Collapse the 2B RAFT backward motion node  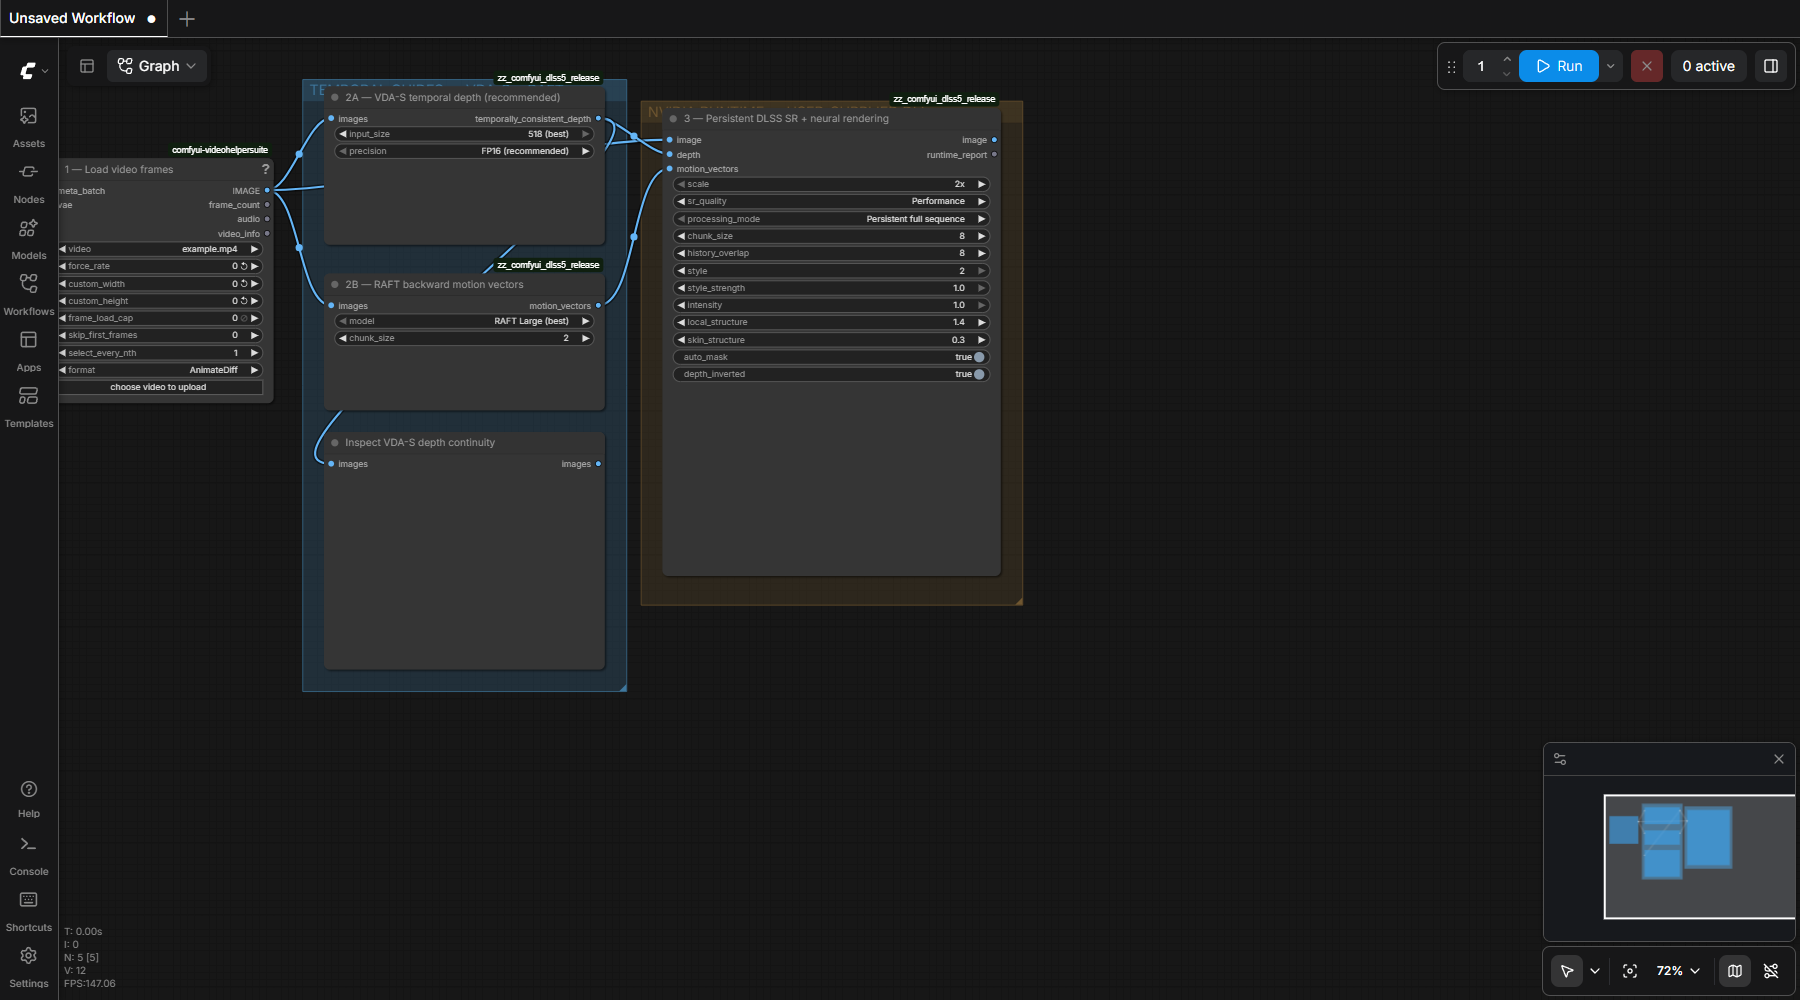[x=335, y=285]
